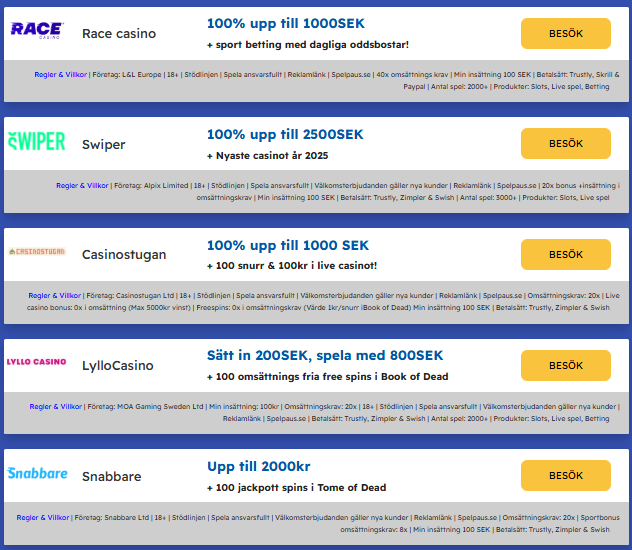Image resolution: width=632 pixels, height=550 pixels.
Task: Visit Casinostugan via Besök button
Action: (566, 254)
